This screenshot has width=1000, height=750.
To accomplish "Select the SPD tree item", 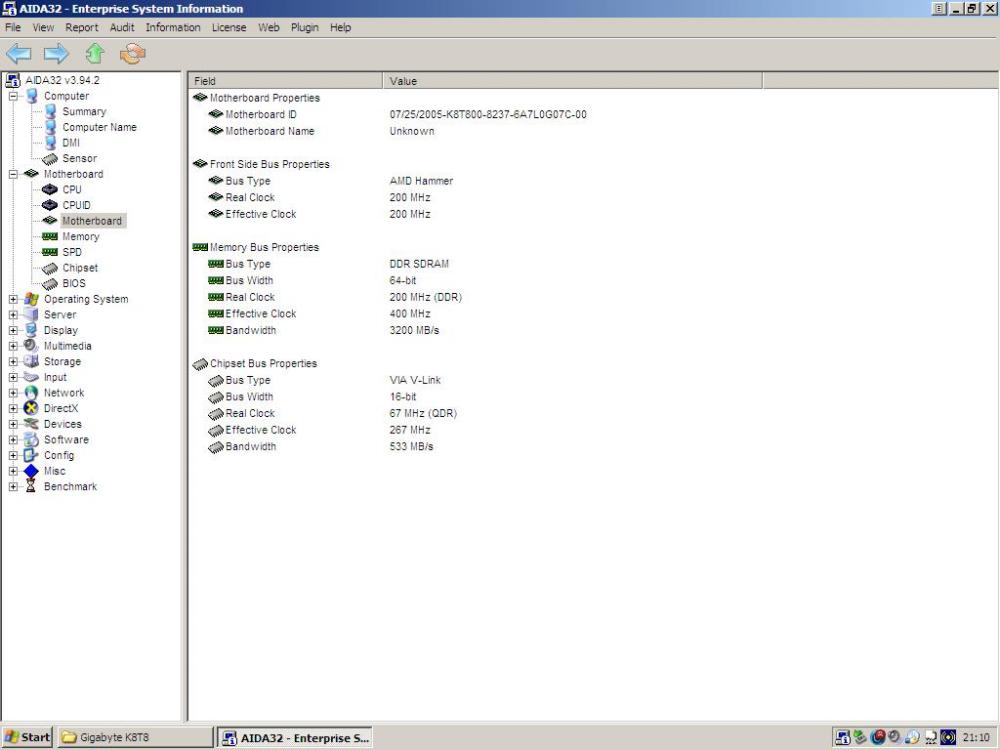I will (72, 252).
